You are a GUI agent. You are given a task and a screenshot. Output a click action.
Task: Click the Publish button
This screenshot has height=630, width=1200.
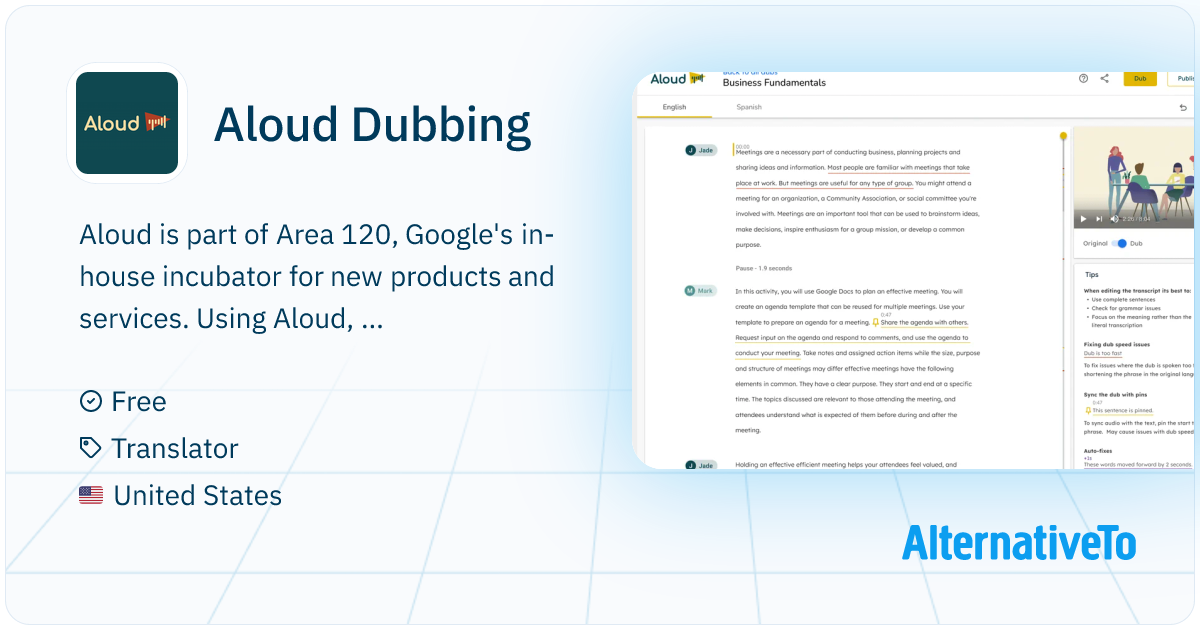[x=1181, y=79]
